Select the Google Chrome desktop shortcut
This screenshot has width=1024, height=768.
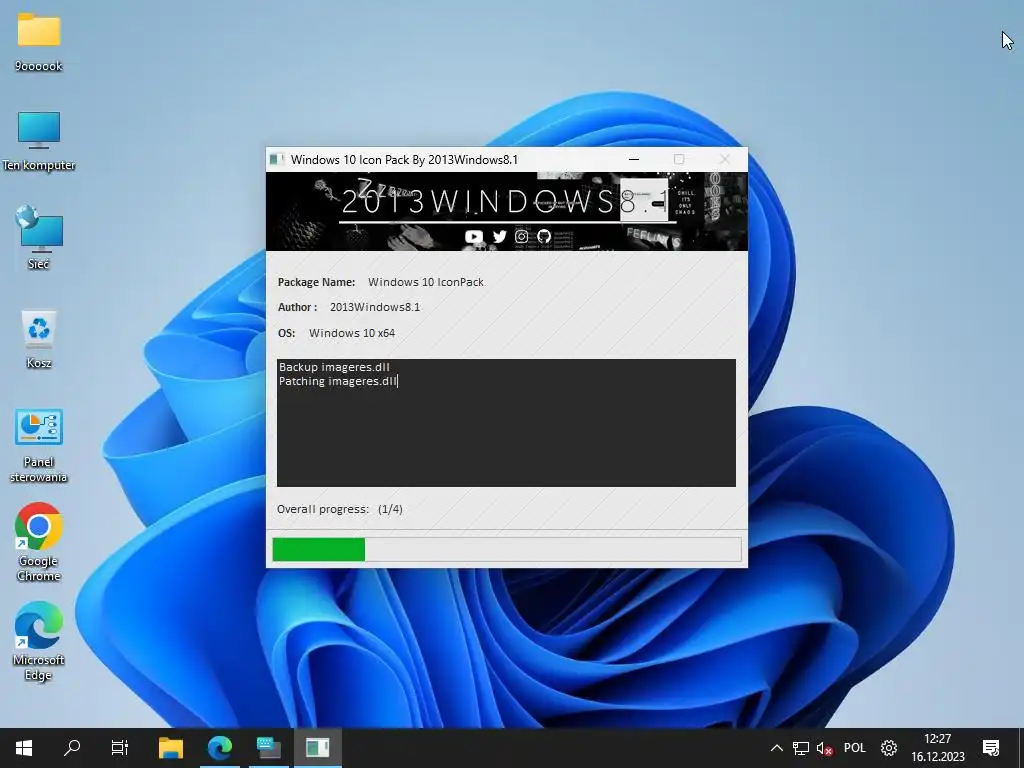pyautogui.click(x=39, y=542)
